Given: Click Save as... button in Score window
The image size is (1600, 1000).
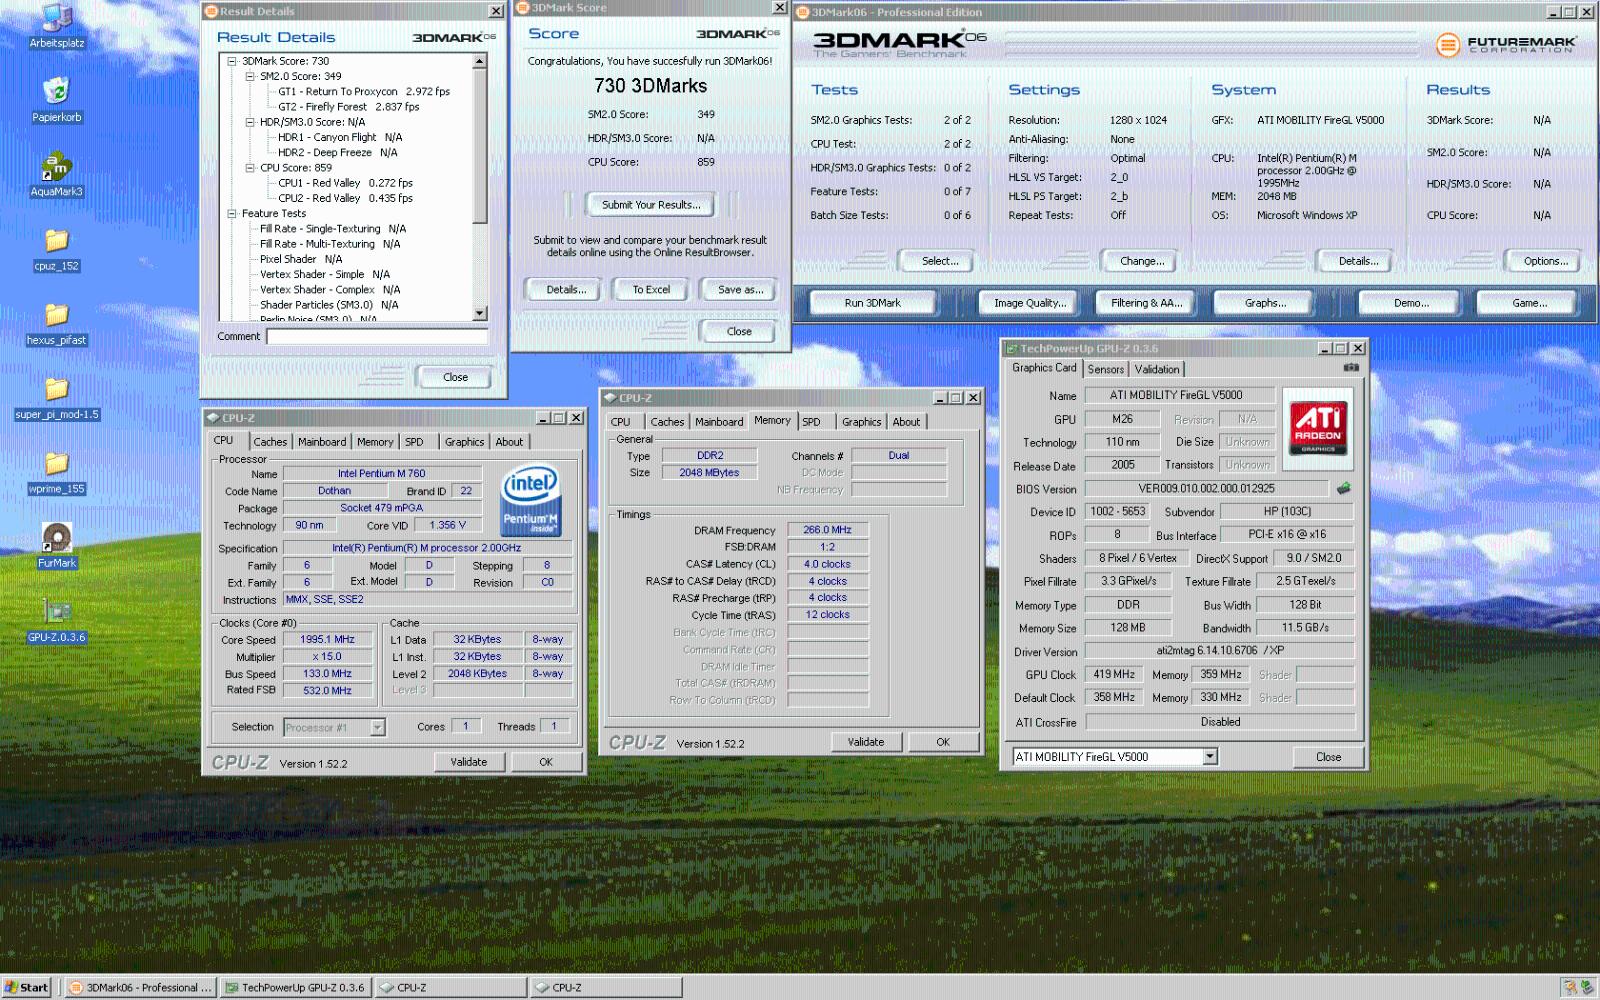Looking at the screenshot, I should (740, 290).
